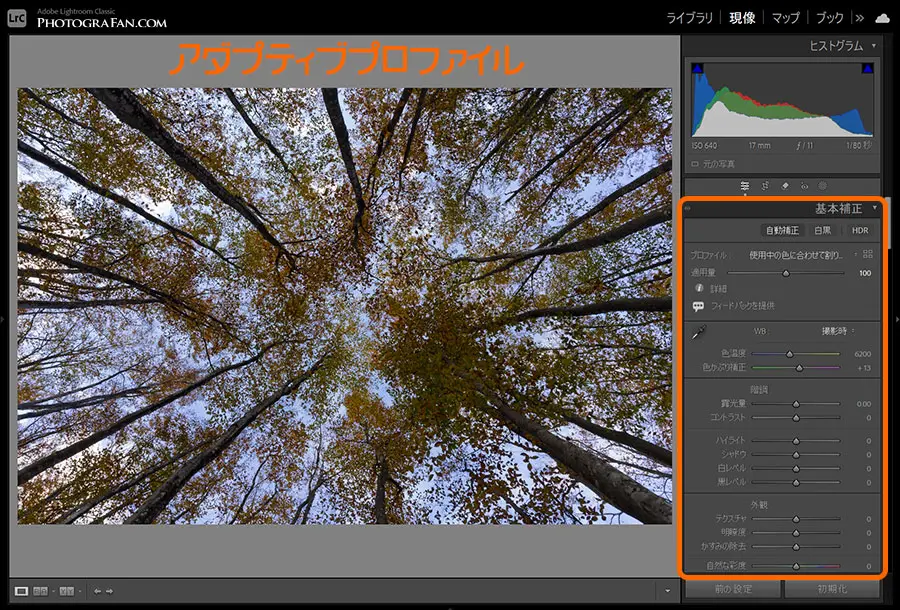The height and width of the screenshot is (610, 900).
Task: Click the exposure value 0.00
Action: pos(864,404)
